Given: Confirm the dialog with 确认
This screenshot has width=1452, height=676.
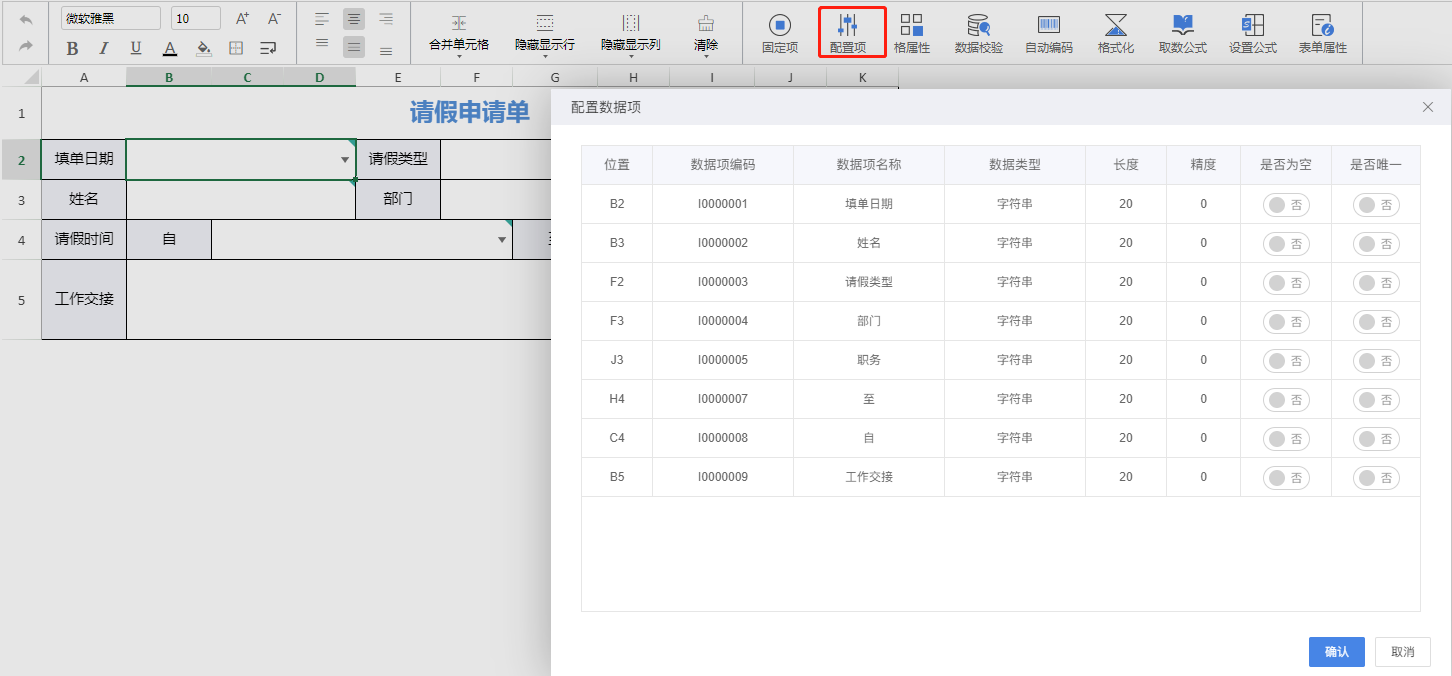Looking at the screenshot, I should pos(1337,652).
